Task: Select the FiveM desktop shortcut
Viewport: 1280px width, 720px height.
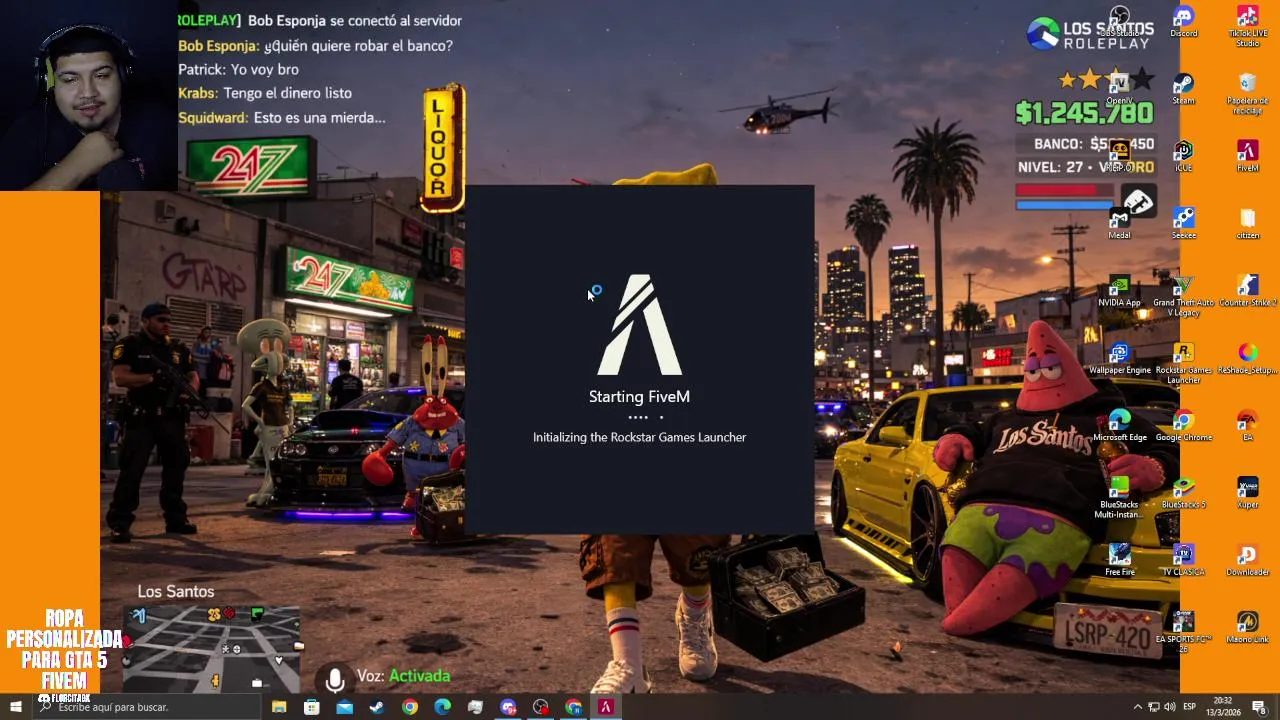Action: click(1247, 155)
